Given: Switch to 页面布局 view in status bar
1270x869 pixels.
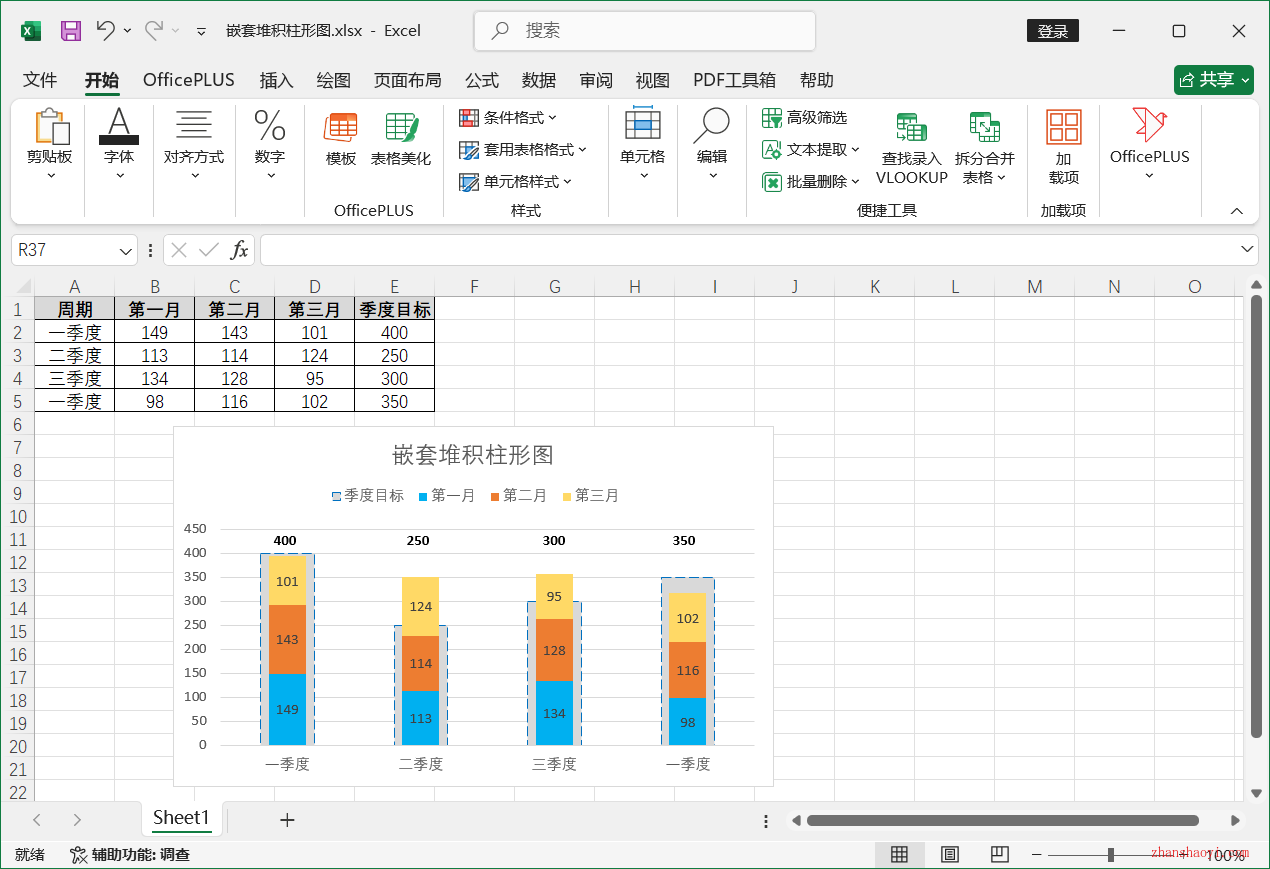Looking at the screenshot, I should [x=949, y=854].
